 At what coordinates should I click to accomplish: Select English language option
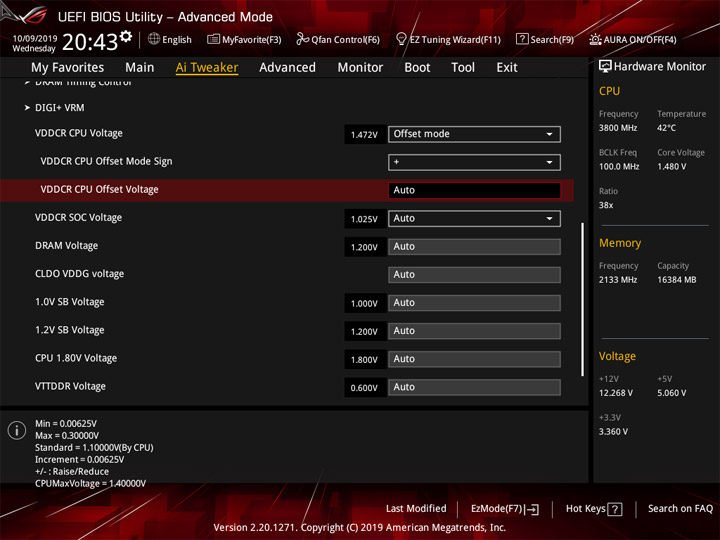177,40
